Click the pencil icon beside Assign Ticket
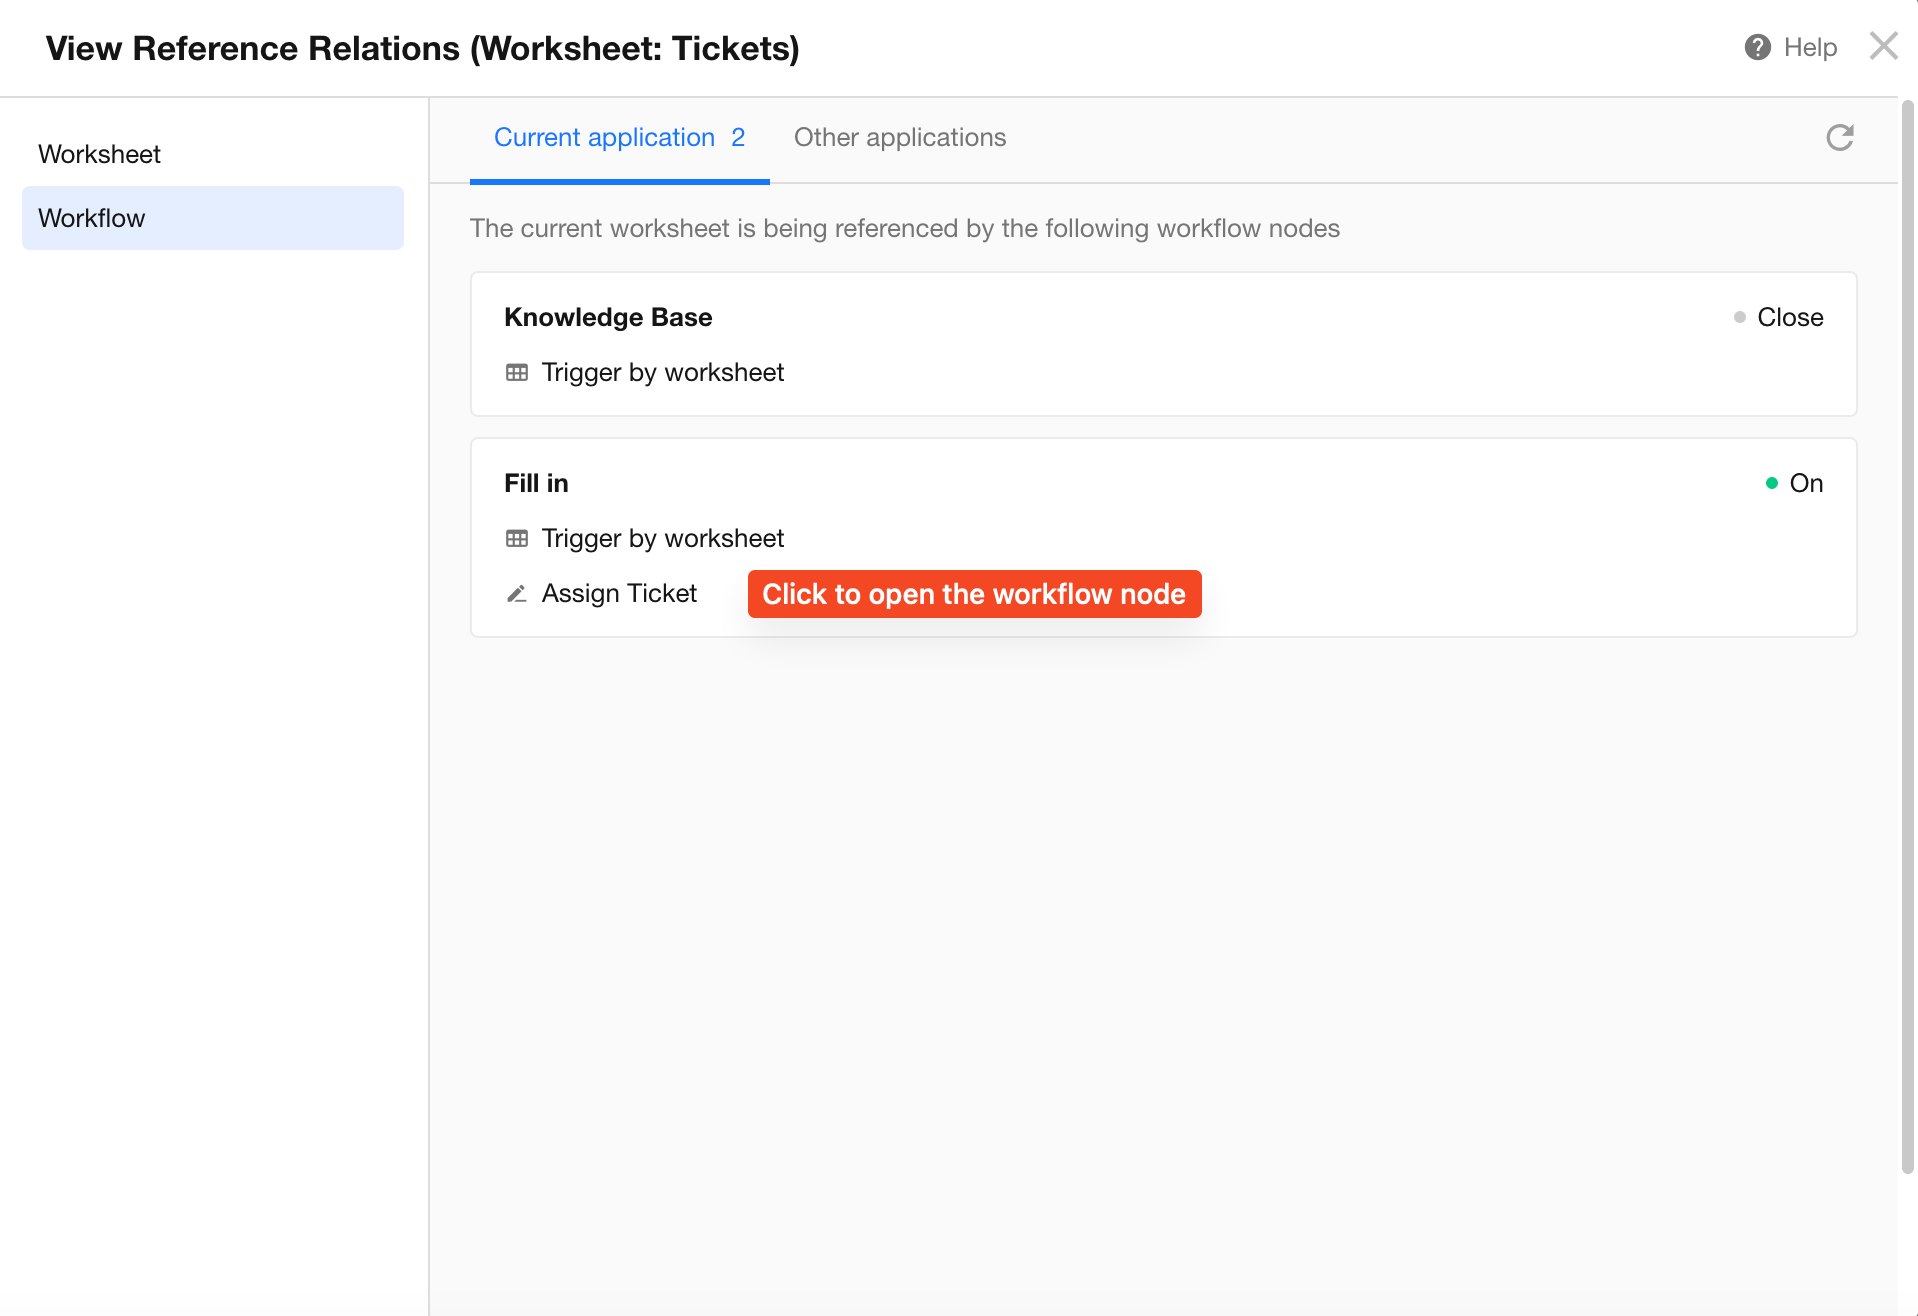This screenshot has width=1918, height=1316. coord(517,594)
